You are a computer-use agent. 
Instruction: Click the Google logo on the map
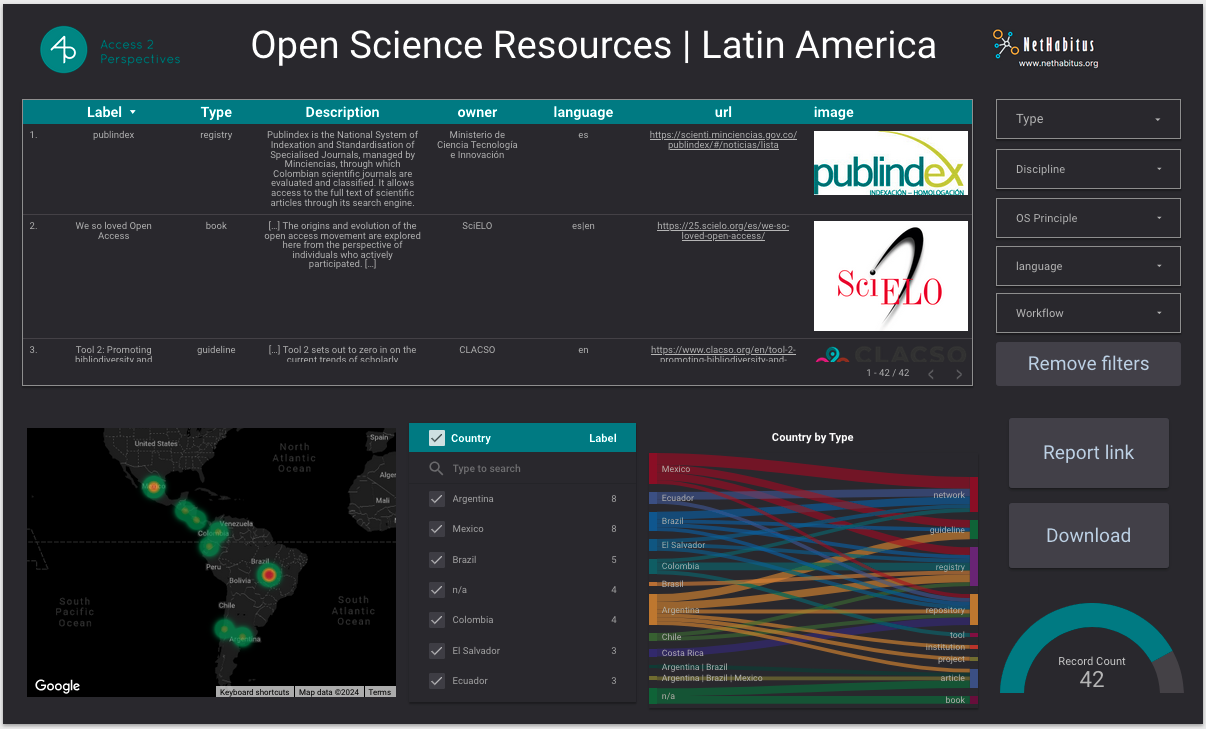[57, 686]
